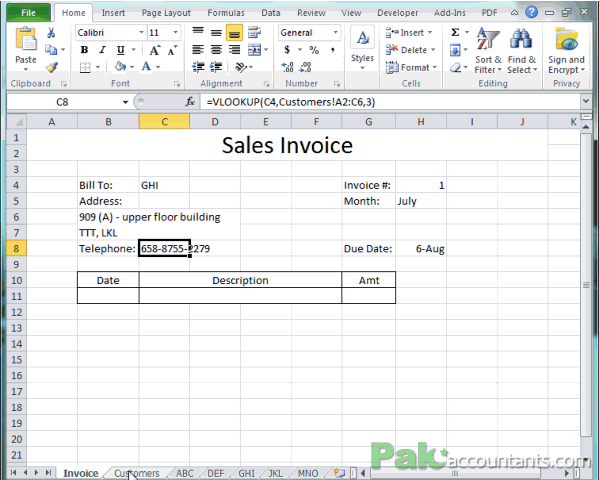The height and width of the screenshot is (480, 599).
Task: Switch to the Formulas ribbon tab
Action: (226, 13)
